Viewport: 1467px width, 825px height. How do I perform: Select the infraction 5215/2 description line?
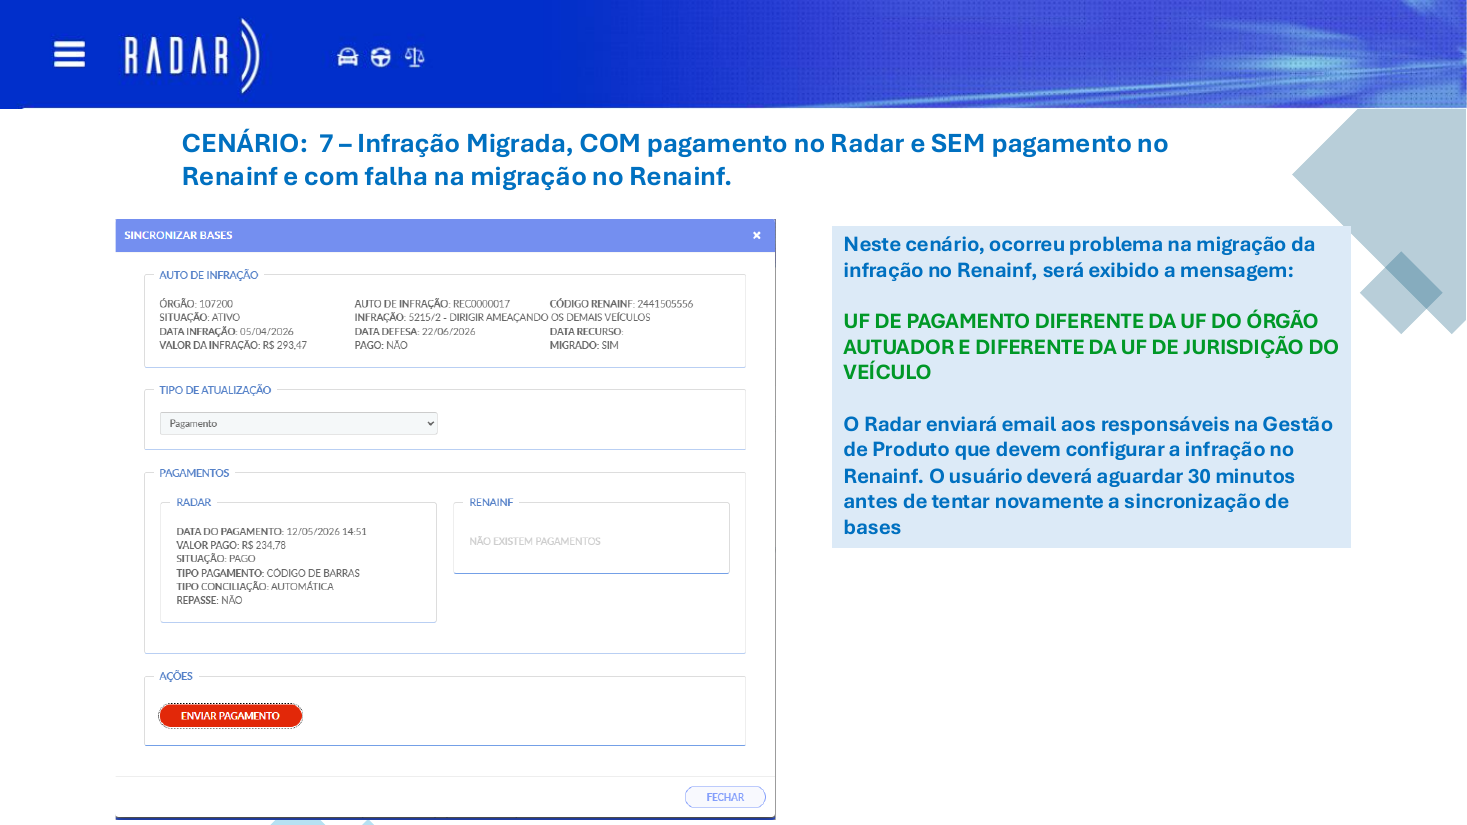(502, 317)
